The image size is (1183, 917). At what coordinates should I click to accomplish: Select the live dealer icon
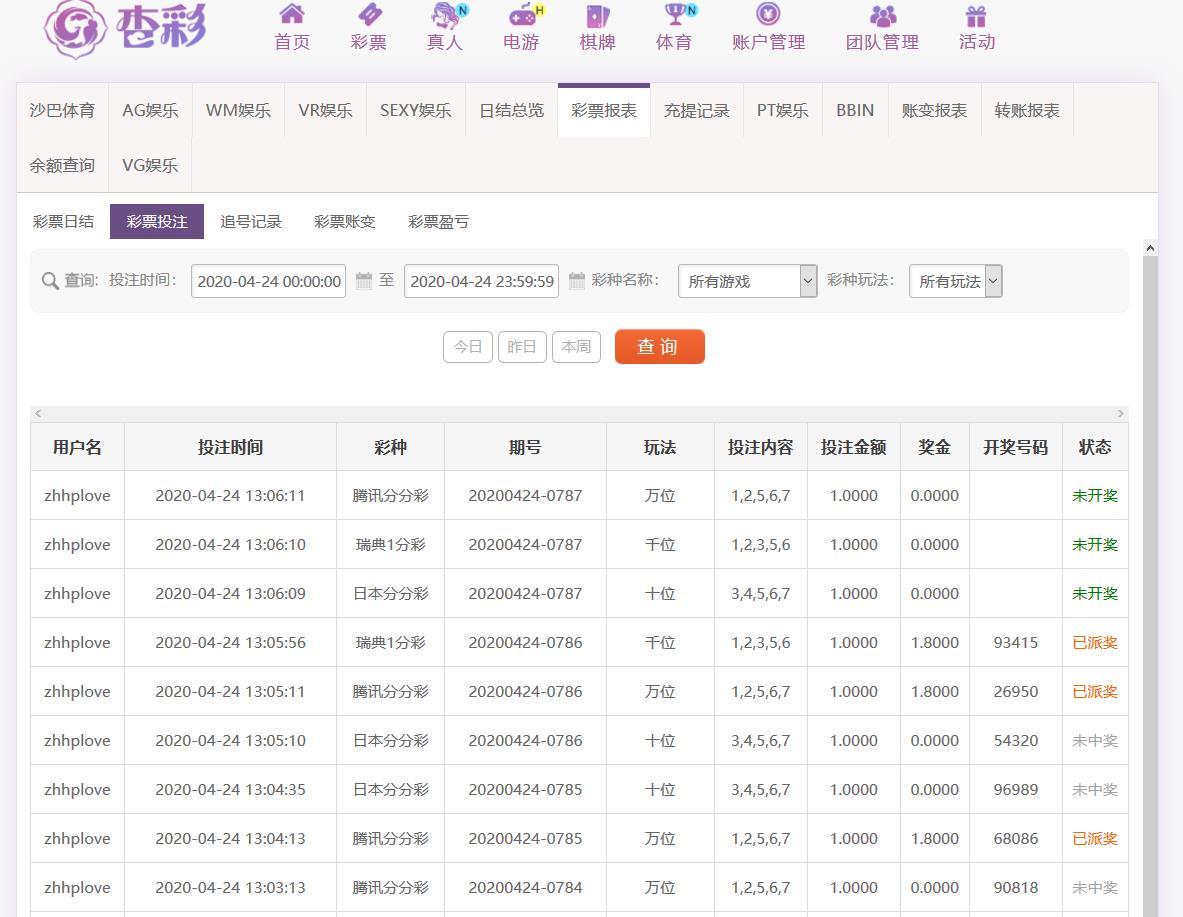click(x=445, y=15)
